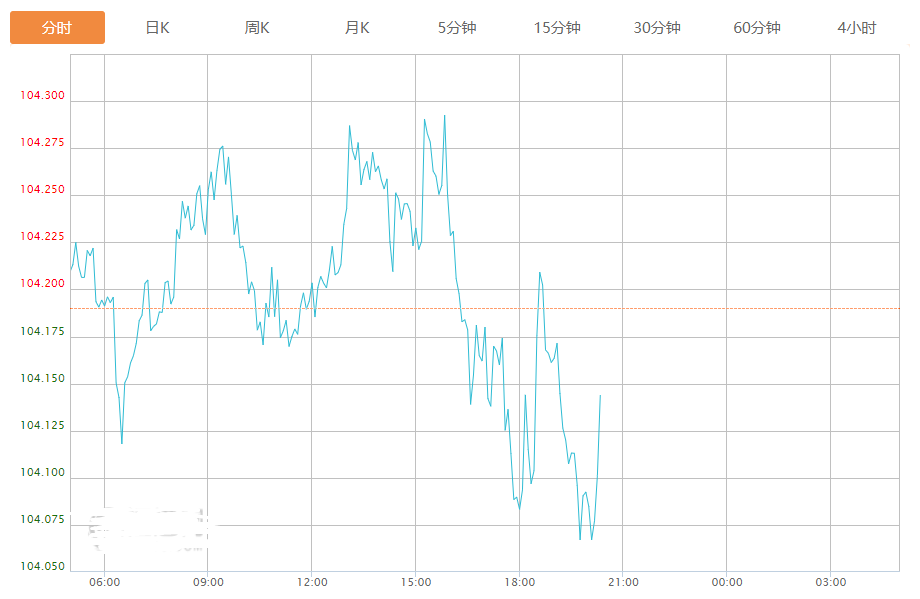This screenshot has height=599, width=920.
Task: Switch to the 日K chart tab
Action: [157, 28]
